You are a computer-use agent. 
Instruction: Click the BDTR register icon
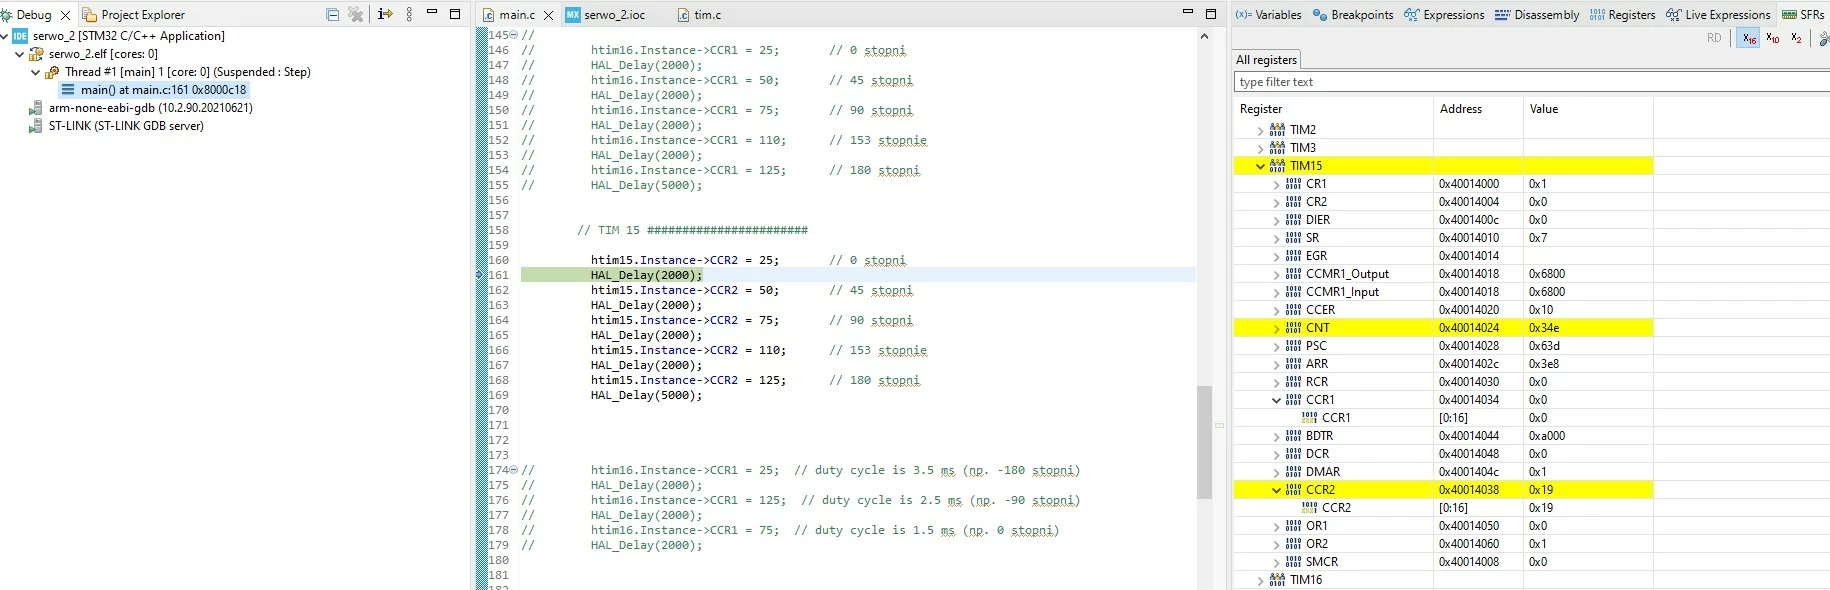click(x=1293, y=436)
